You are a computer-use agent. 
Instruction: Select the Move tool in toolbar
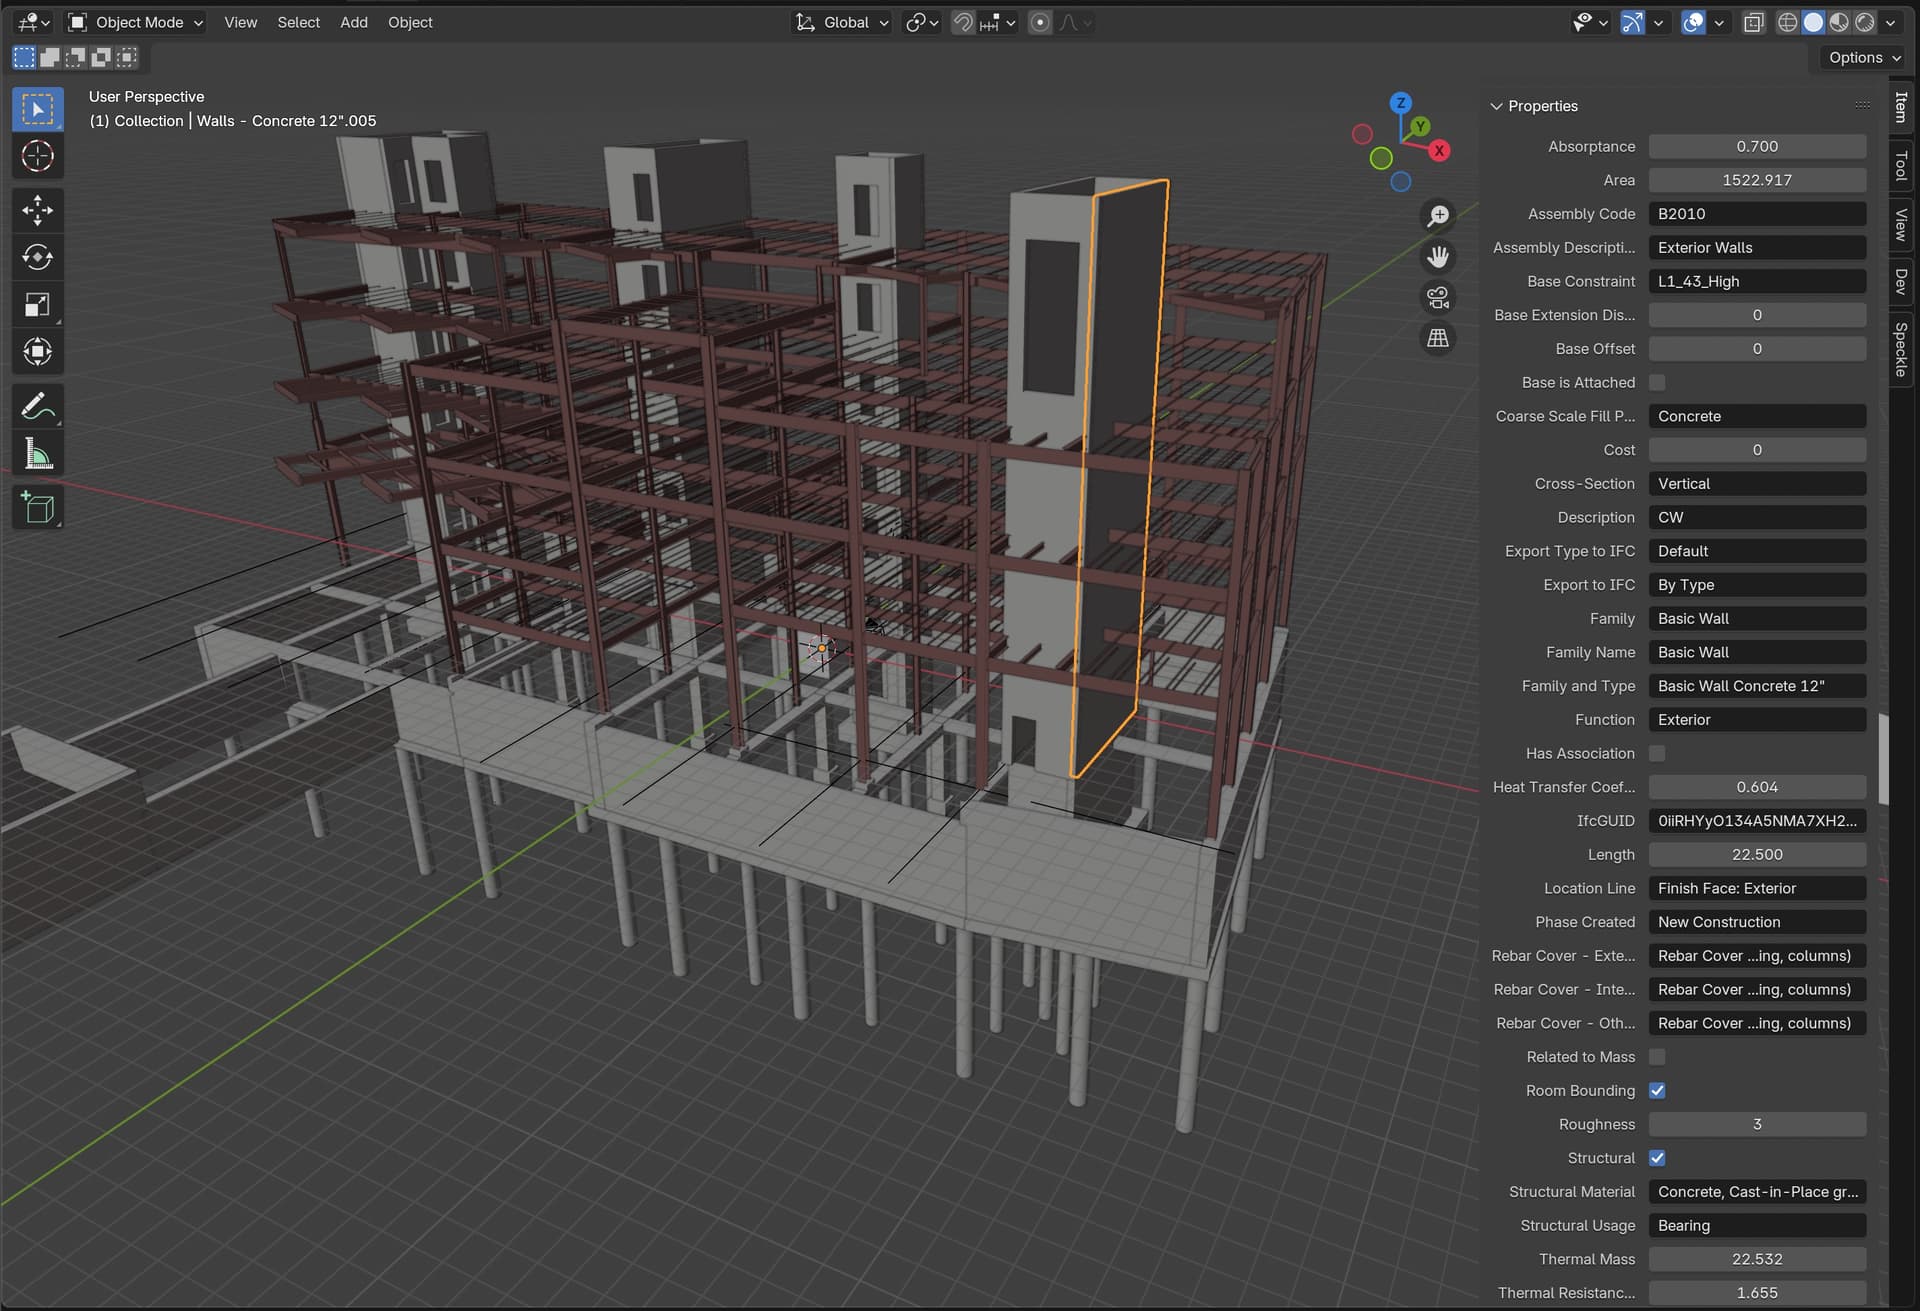tap(37, 210)
